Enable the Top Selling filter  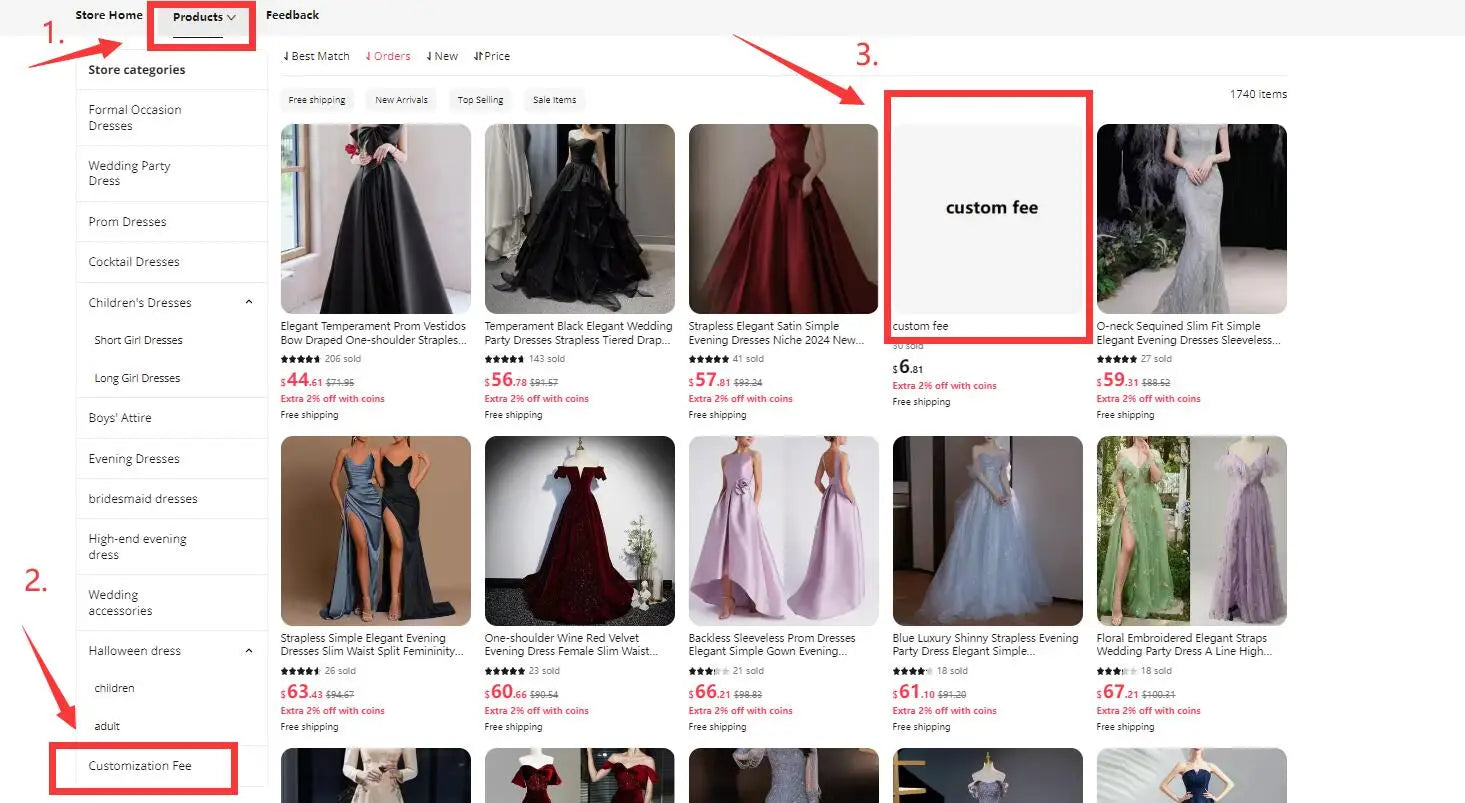click(480, 99)
